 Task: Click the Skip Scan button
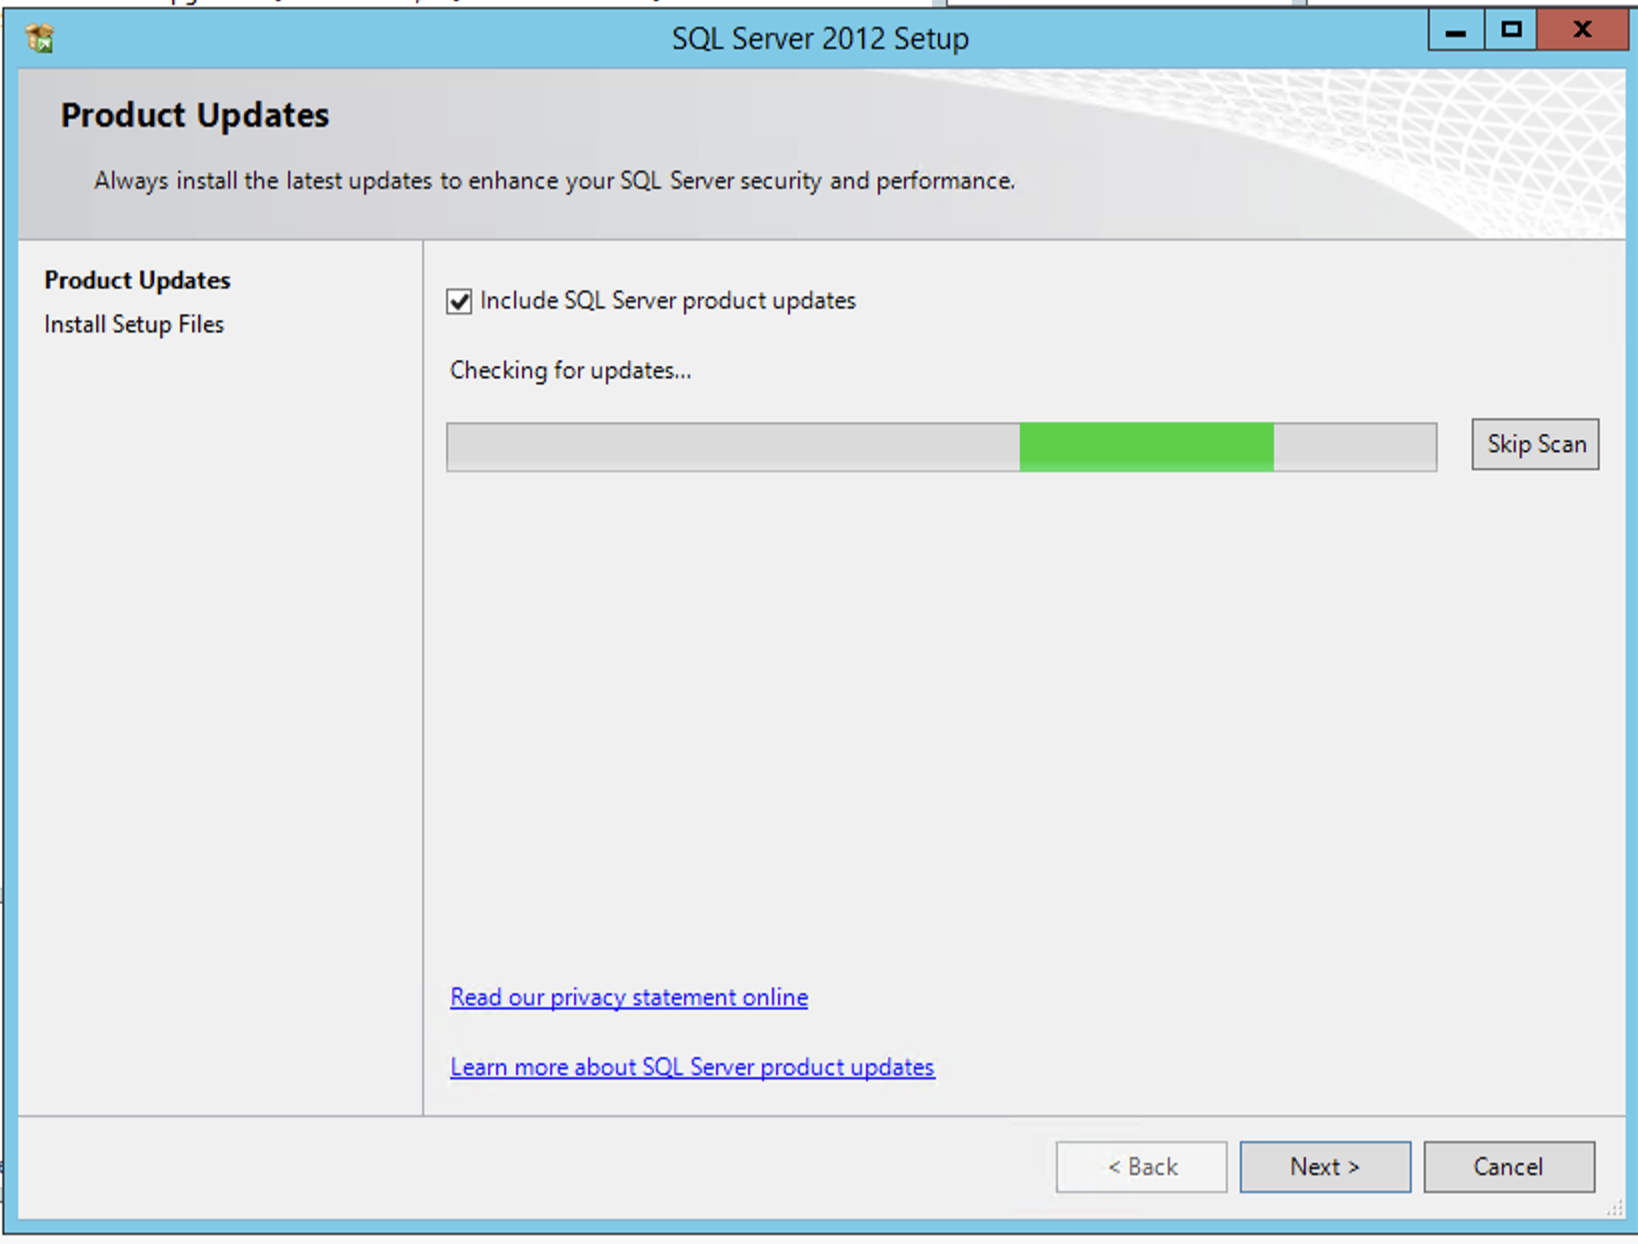(1535, 444)
